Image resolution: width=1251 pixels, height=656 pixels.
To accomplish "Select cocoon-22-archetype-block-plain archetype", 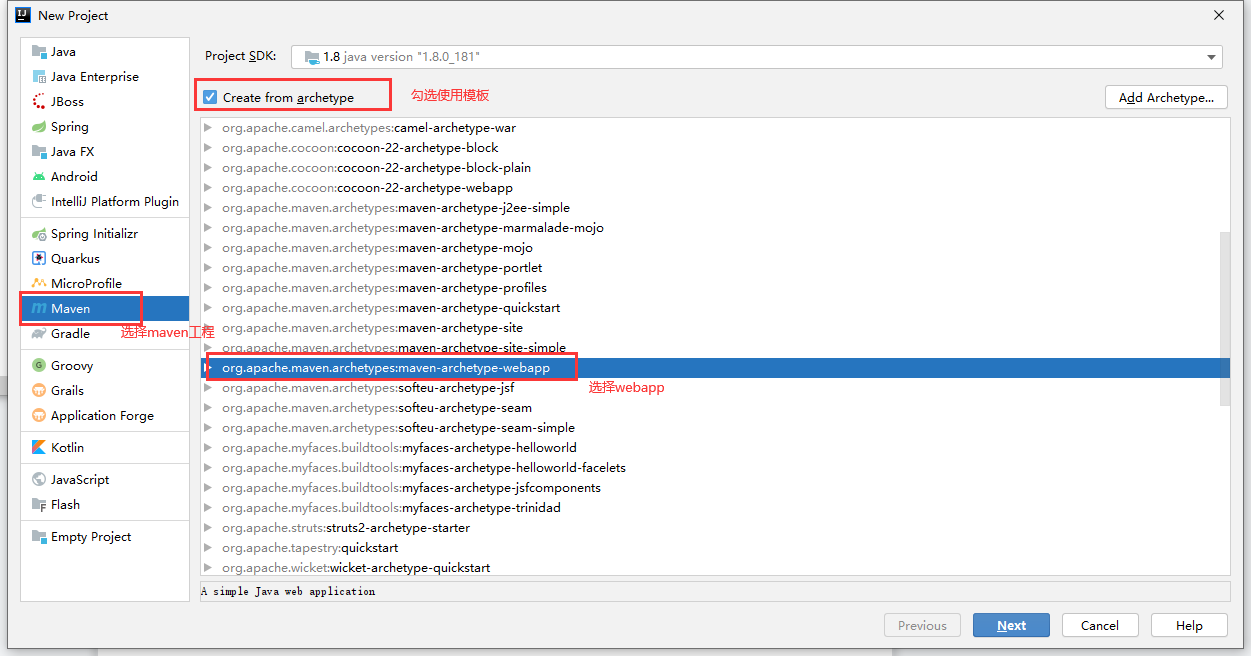I will tap(715, 168).
